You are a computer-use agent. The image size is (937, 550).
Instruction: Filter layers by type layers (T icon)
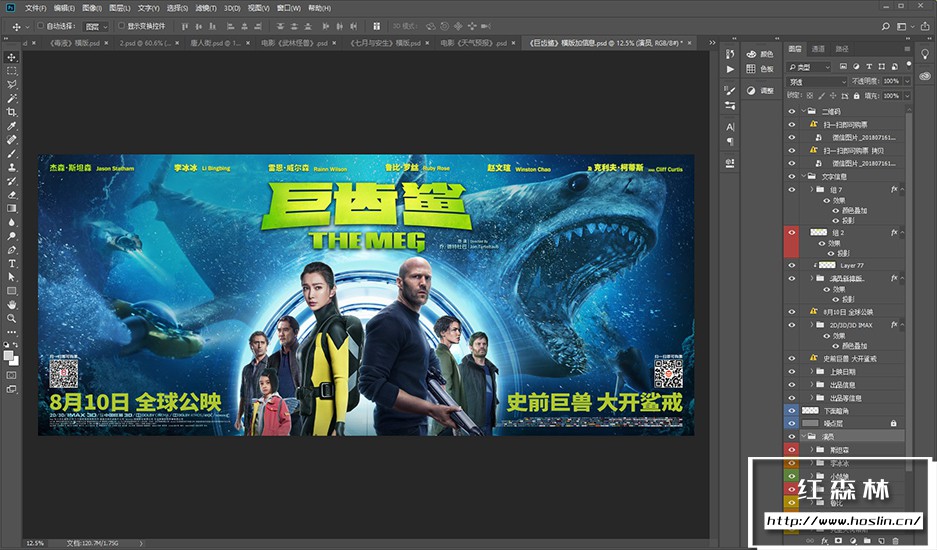[869, 66]
